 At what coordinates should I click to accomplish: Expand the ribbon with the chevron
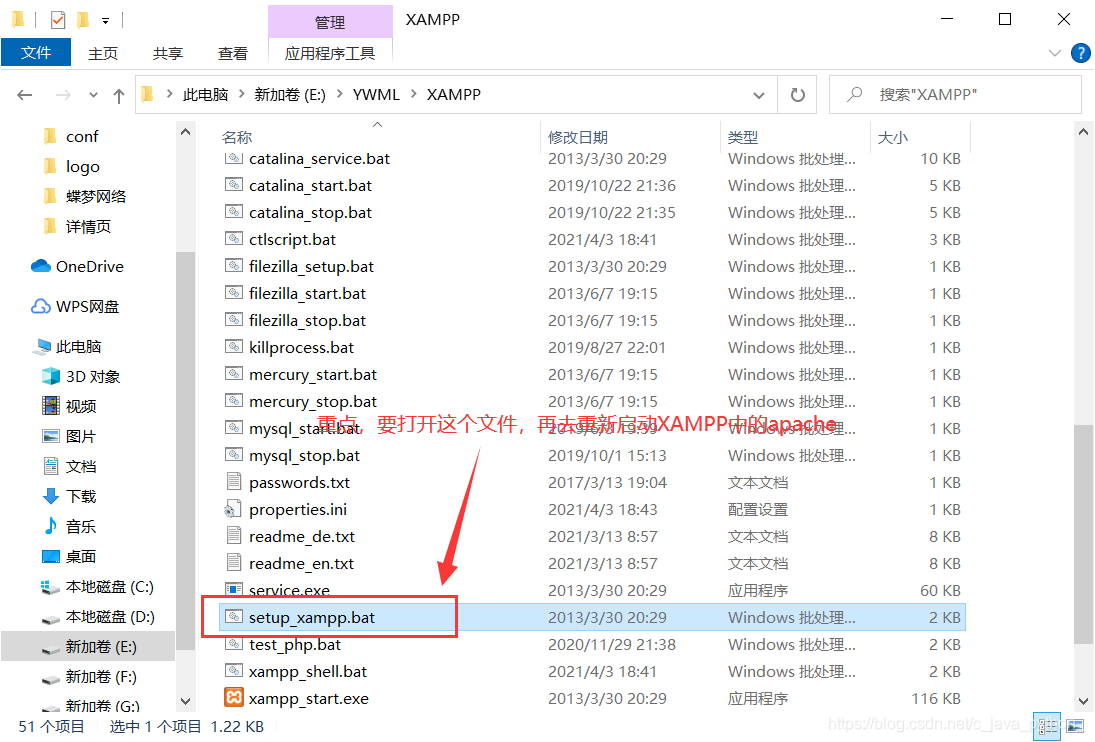click(1054, 53)
